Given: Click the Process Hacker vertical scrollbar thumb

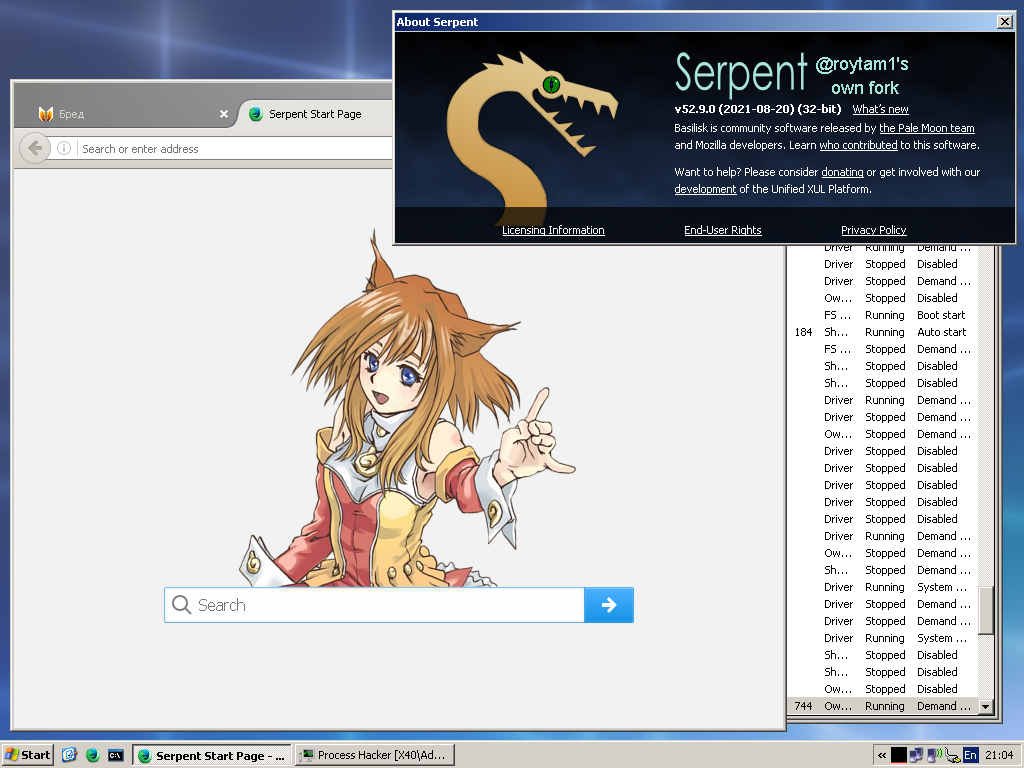Looking at the screenshot, I should [x=986, y=610].
